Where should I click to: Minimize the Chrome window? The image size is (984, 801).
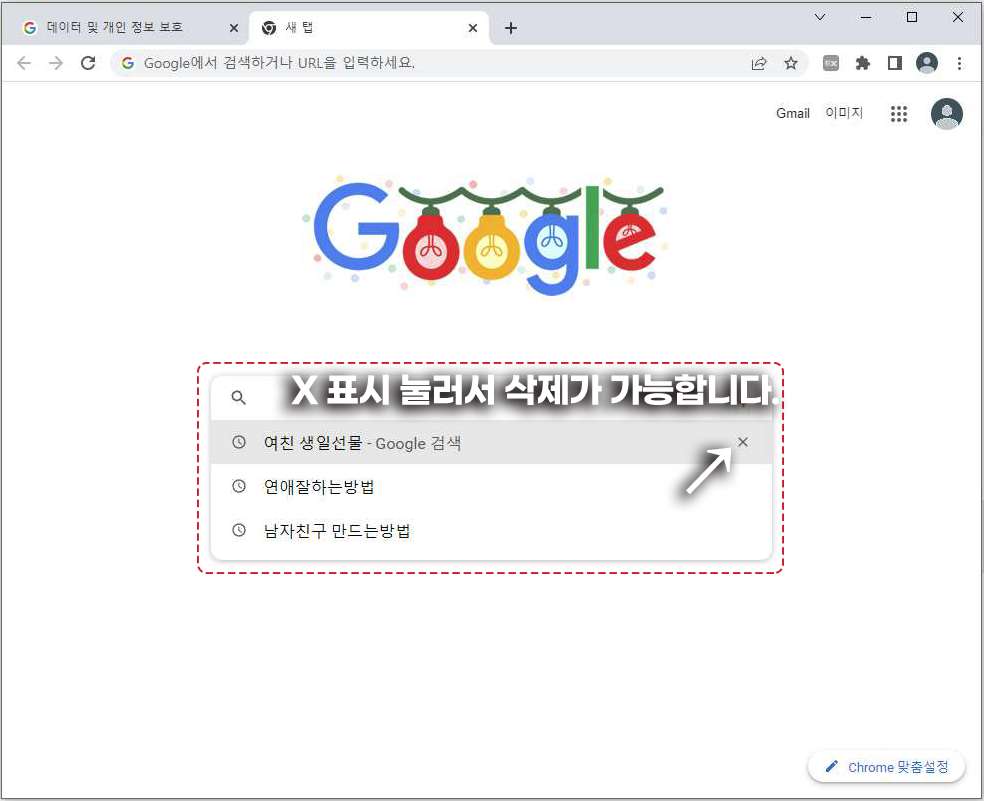866,18
